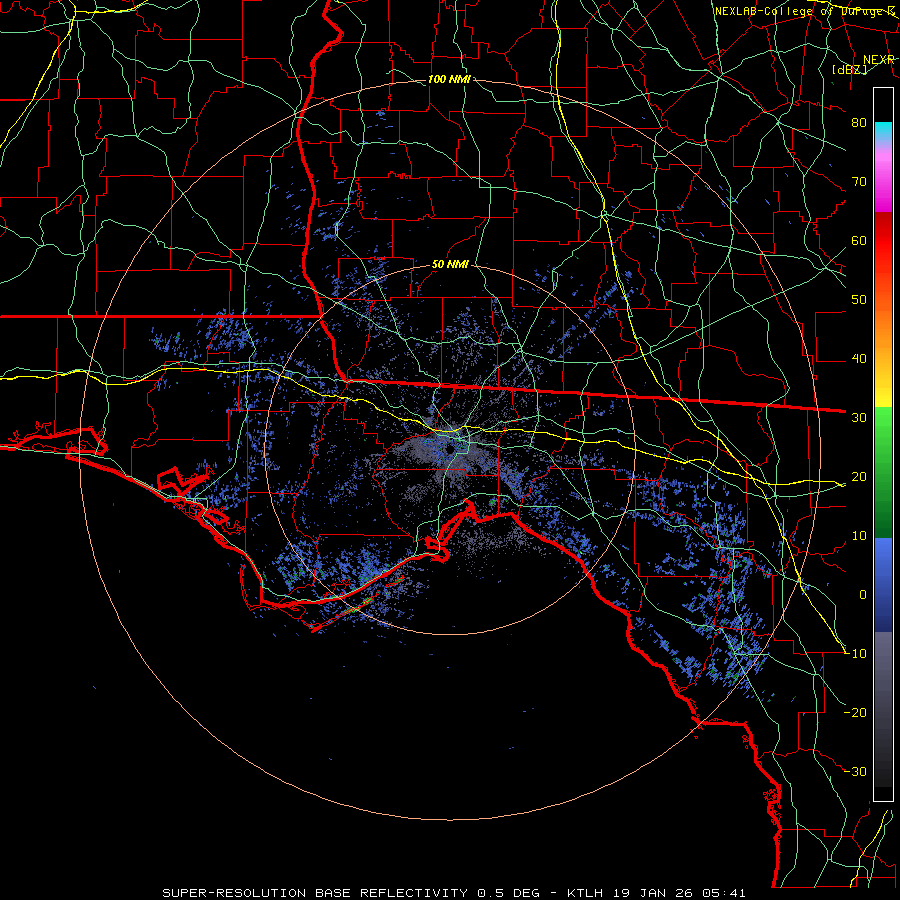Click the -30 value on the dBZ scale
Screen dimensions: 900x900
(x=855, y=771)
